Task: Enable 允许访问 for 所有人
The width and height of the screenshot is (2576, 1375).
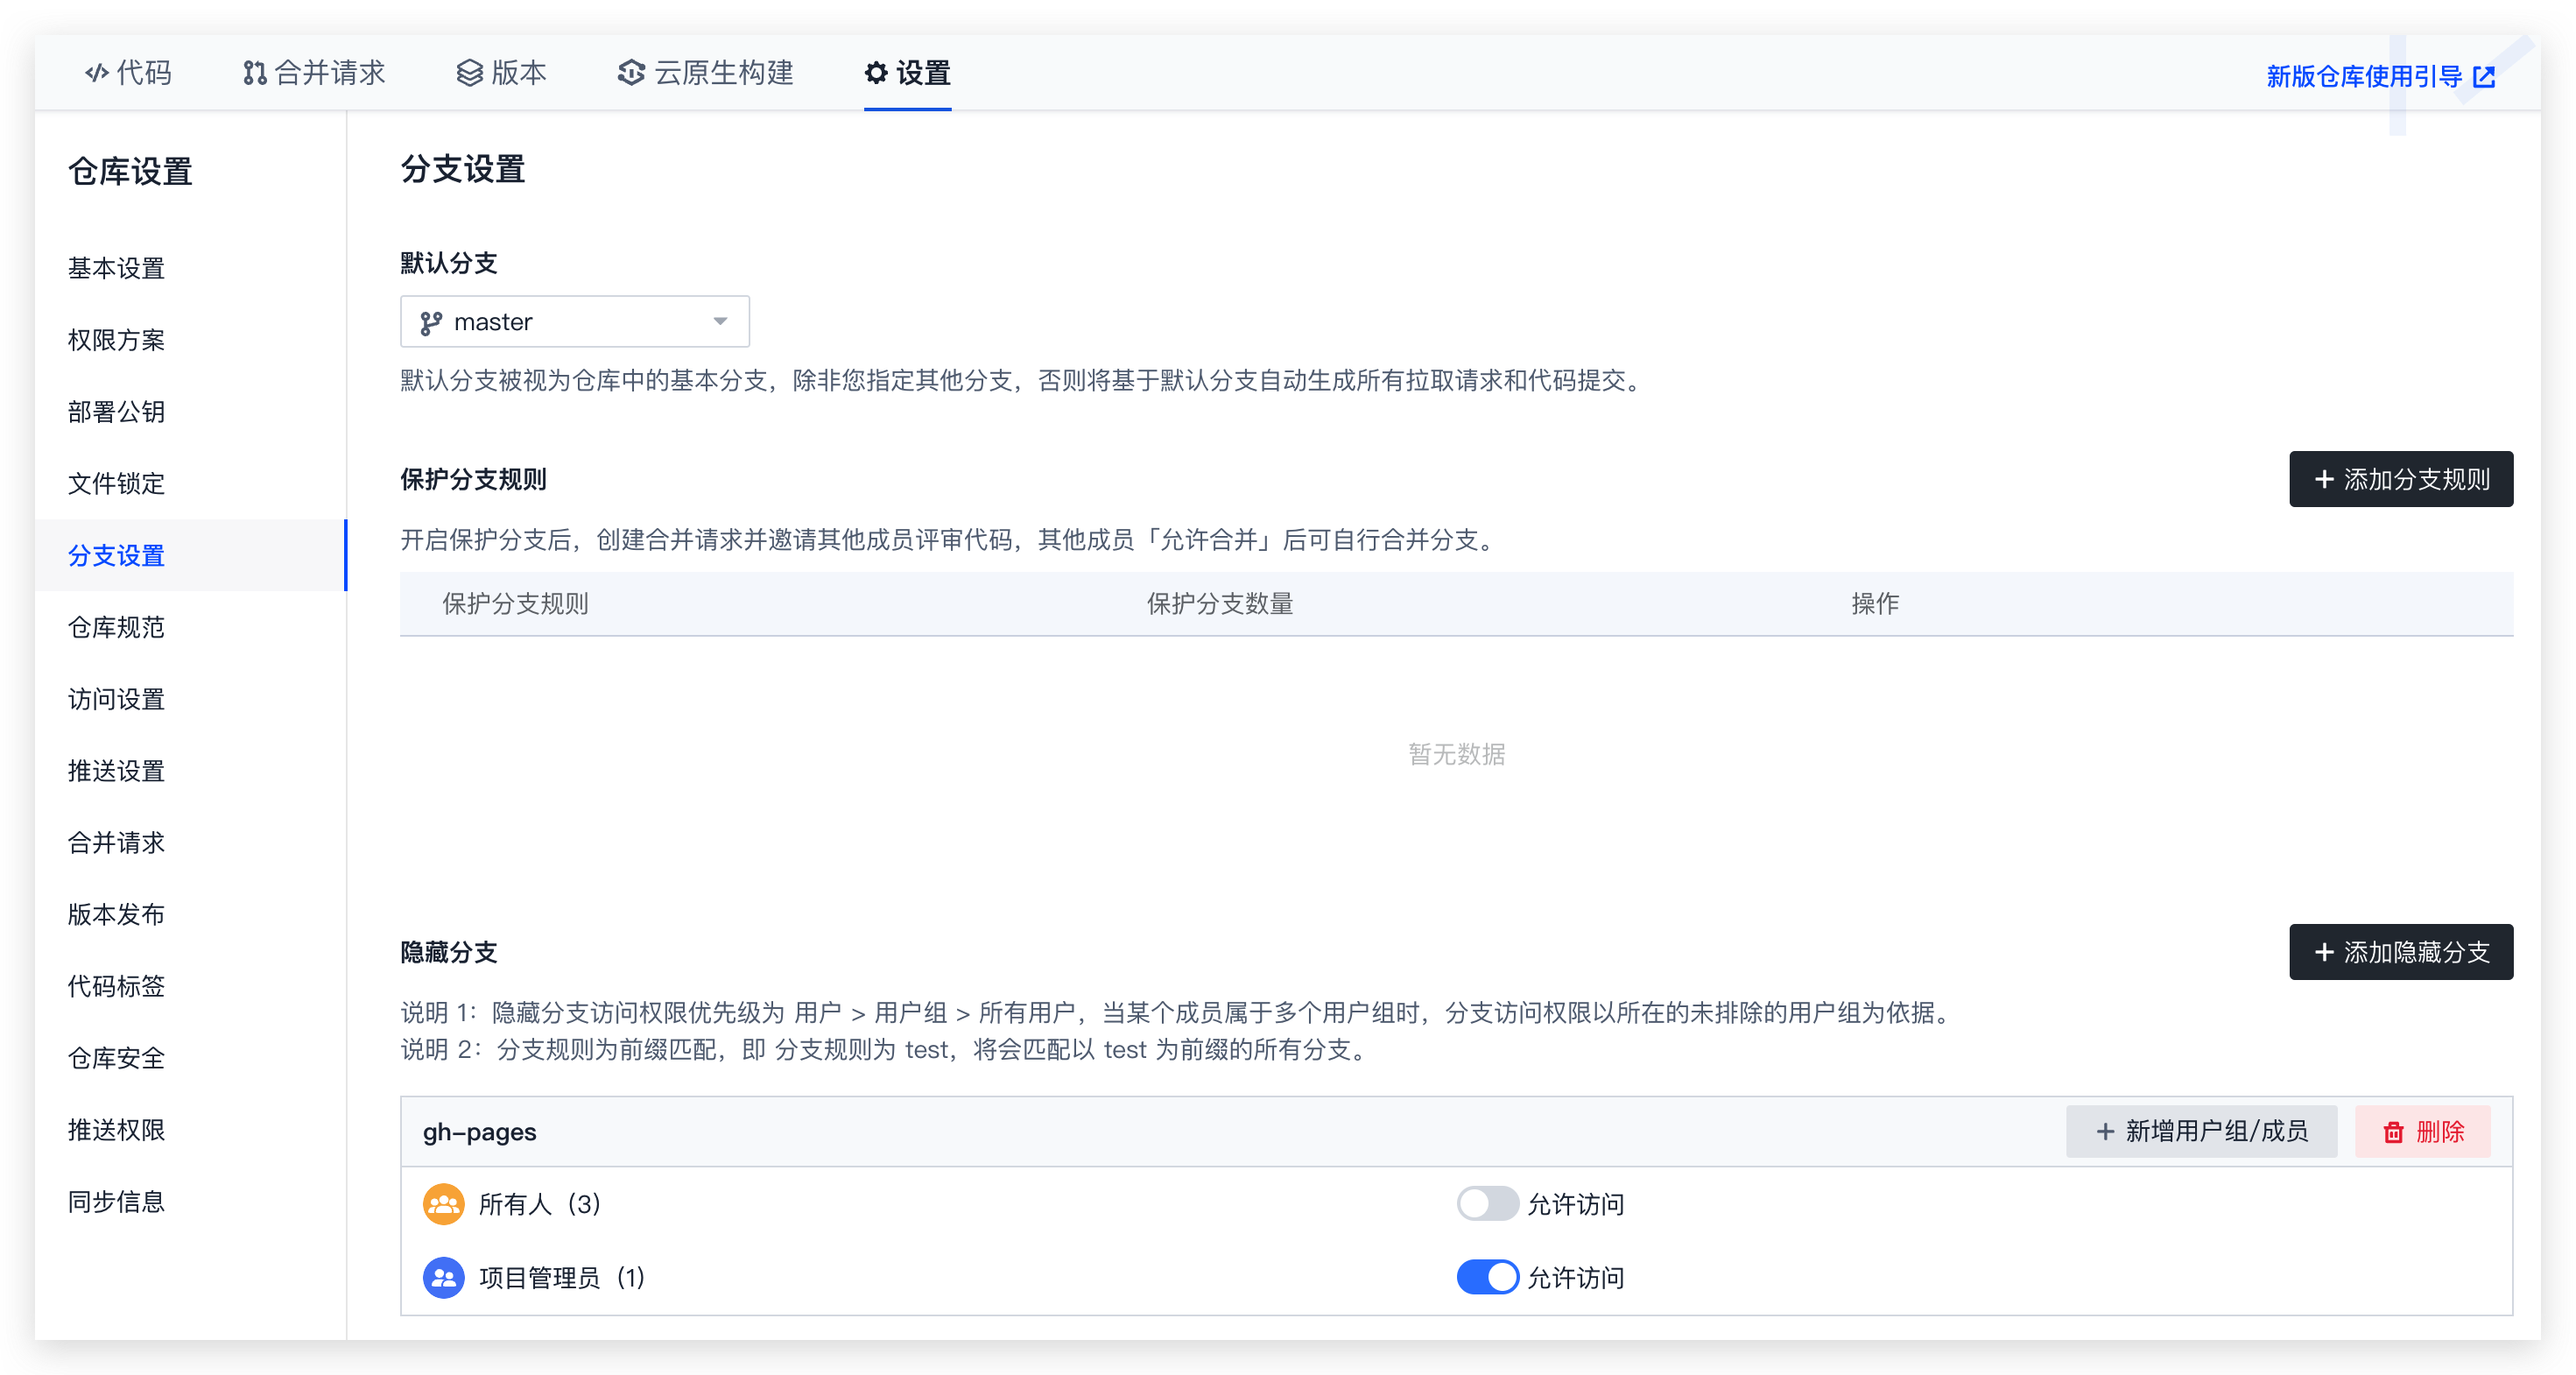Action: coord(1487,1204)
